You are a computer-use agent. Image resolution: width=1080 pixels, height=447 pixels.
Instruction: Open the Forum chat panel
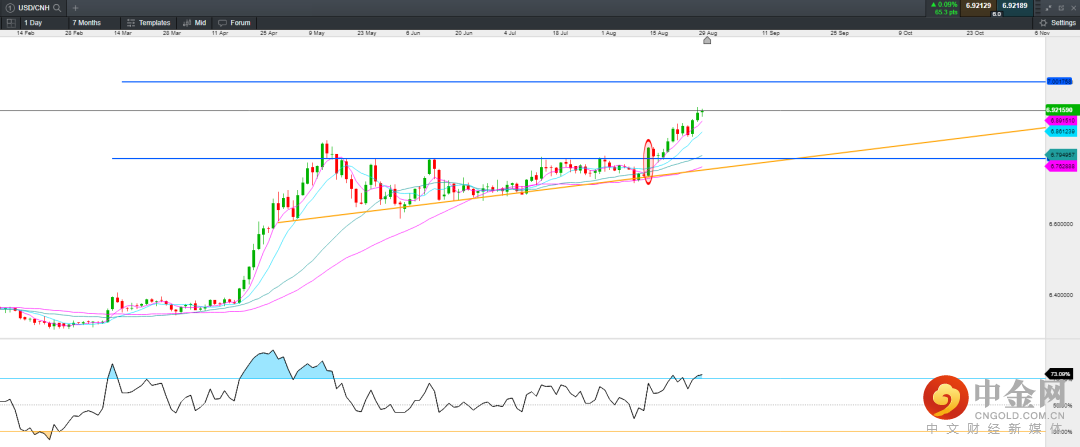pos(235,22)
